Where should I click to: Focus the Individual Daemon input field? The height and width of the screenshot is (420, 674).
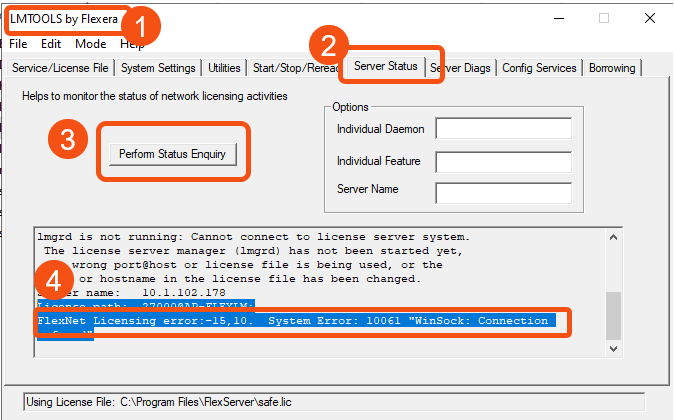point(503,128)
